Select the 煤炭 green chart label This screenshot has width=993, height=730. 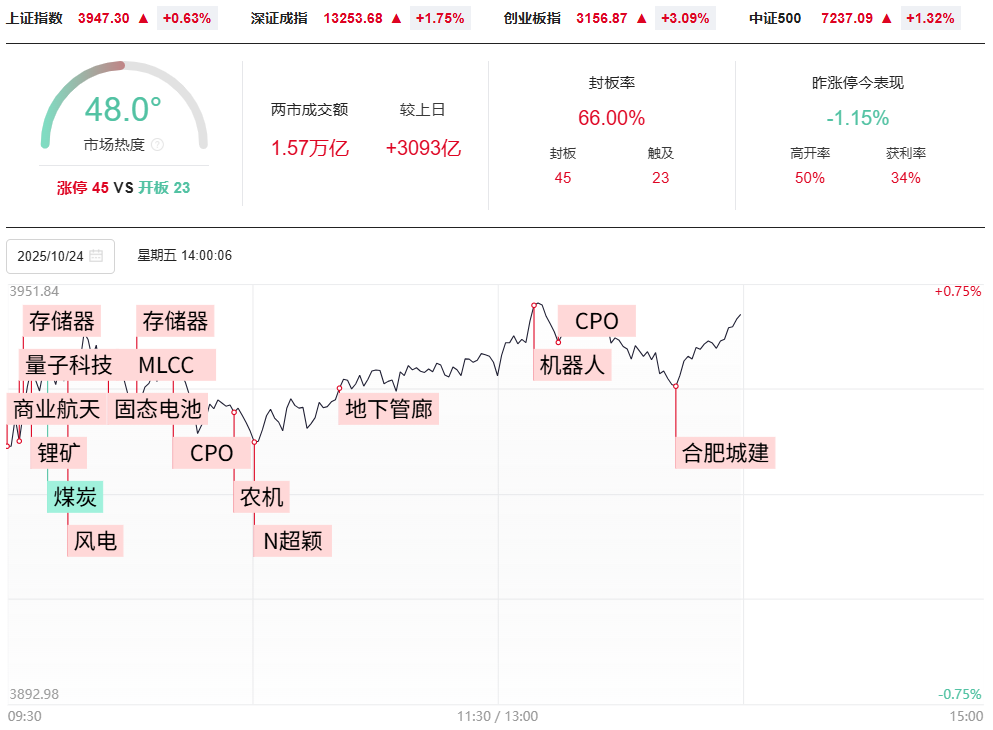[x=74, y=496]
